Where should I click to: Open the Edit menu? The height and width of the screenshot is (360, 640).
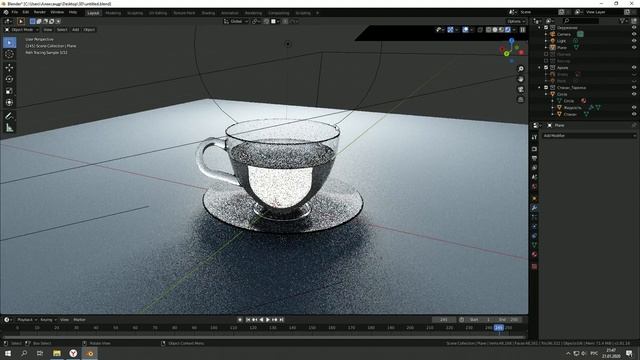(x=26, y=12)
